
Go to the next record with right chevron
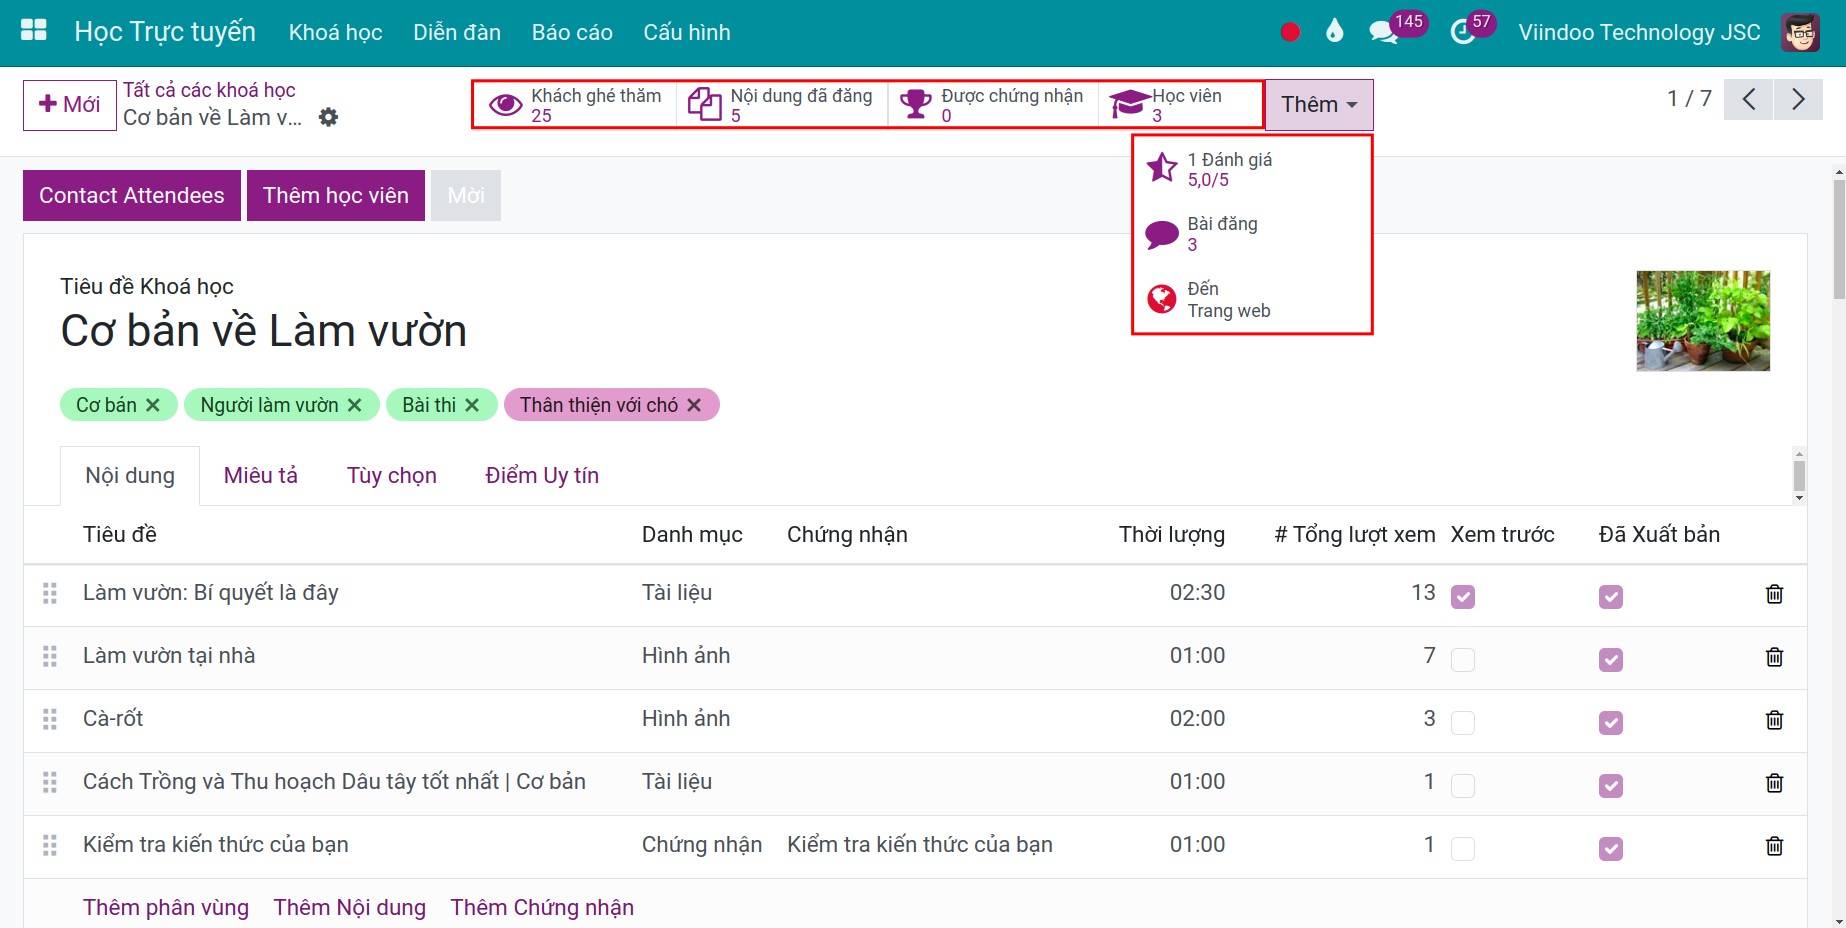pos(1798,99)
